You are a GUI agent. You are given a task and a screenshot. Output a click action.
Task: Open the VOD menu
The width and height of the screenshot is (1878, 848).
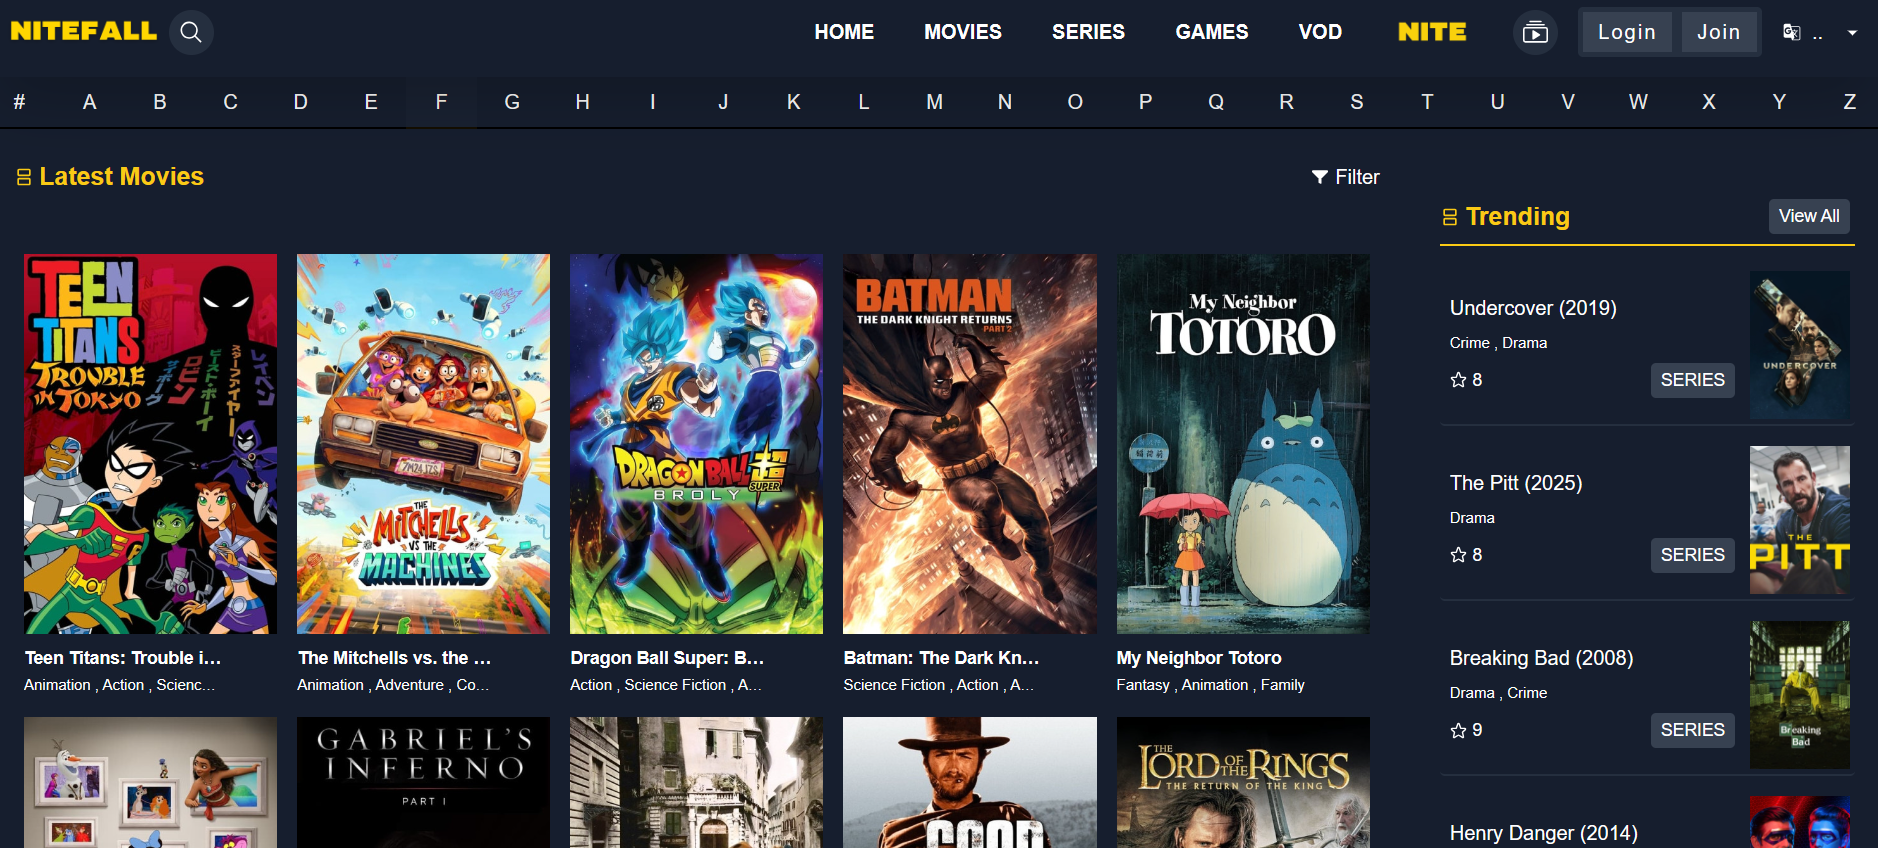pos(1320,32)
